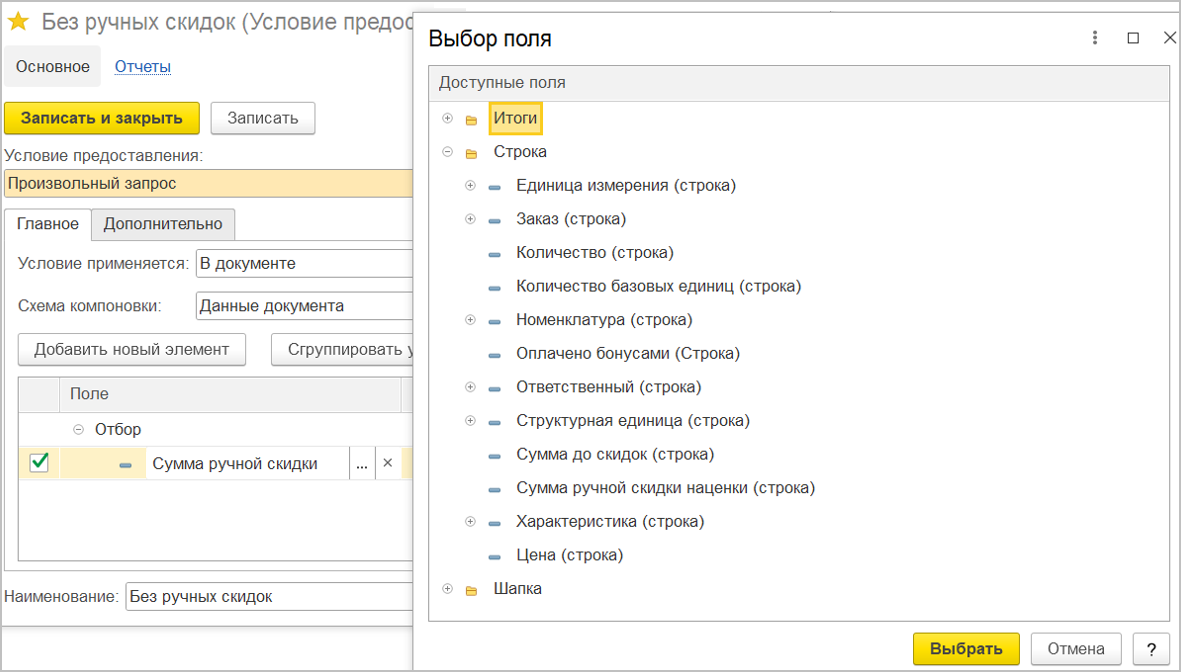1181x672 pixels.
Task: Expand the Итоги tree node
Action: (x=447, y=119)
